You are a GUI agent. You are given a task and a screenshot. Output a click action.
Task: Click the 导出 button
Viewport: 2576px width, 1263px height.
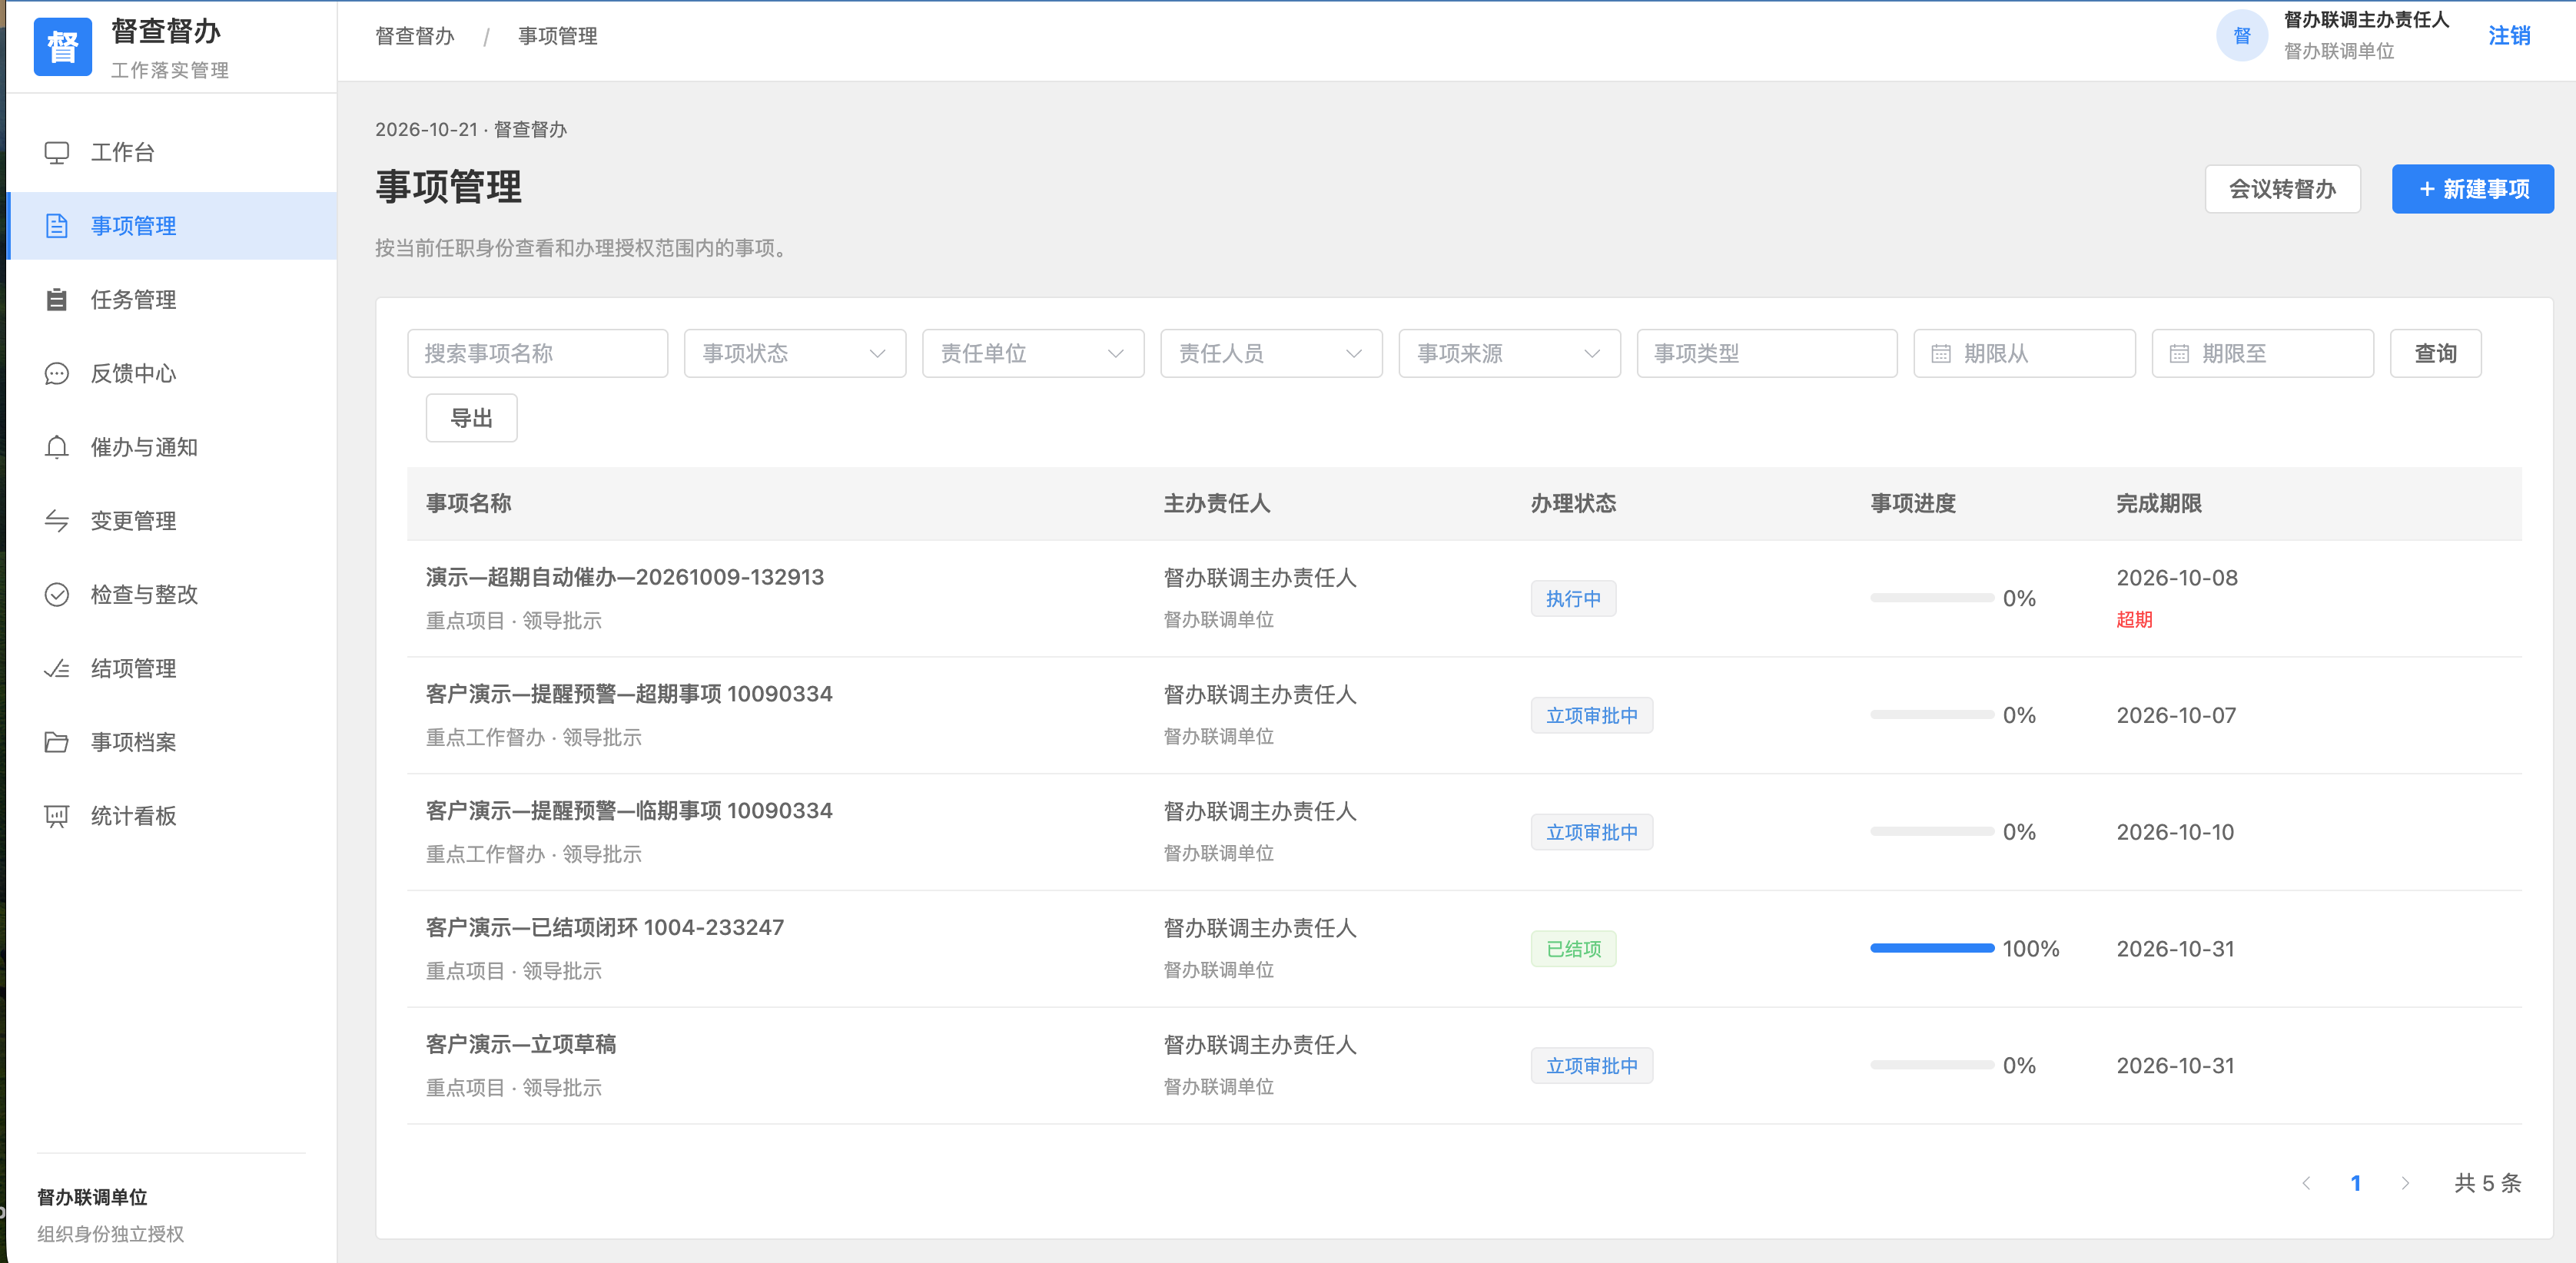pyautogui.click(x=471, y=418)
